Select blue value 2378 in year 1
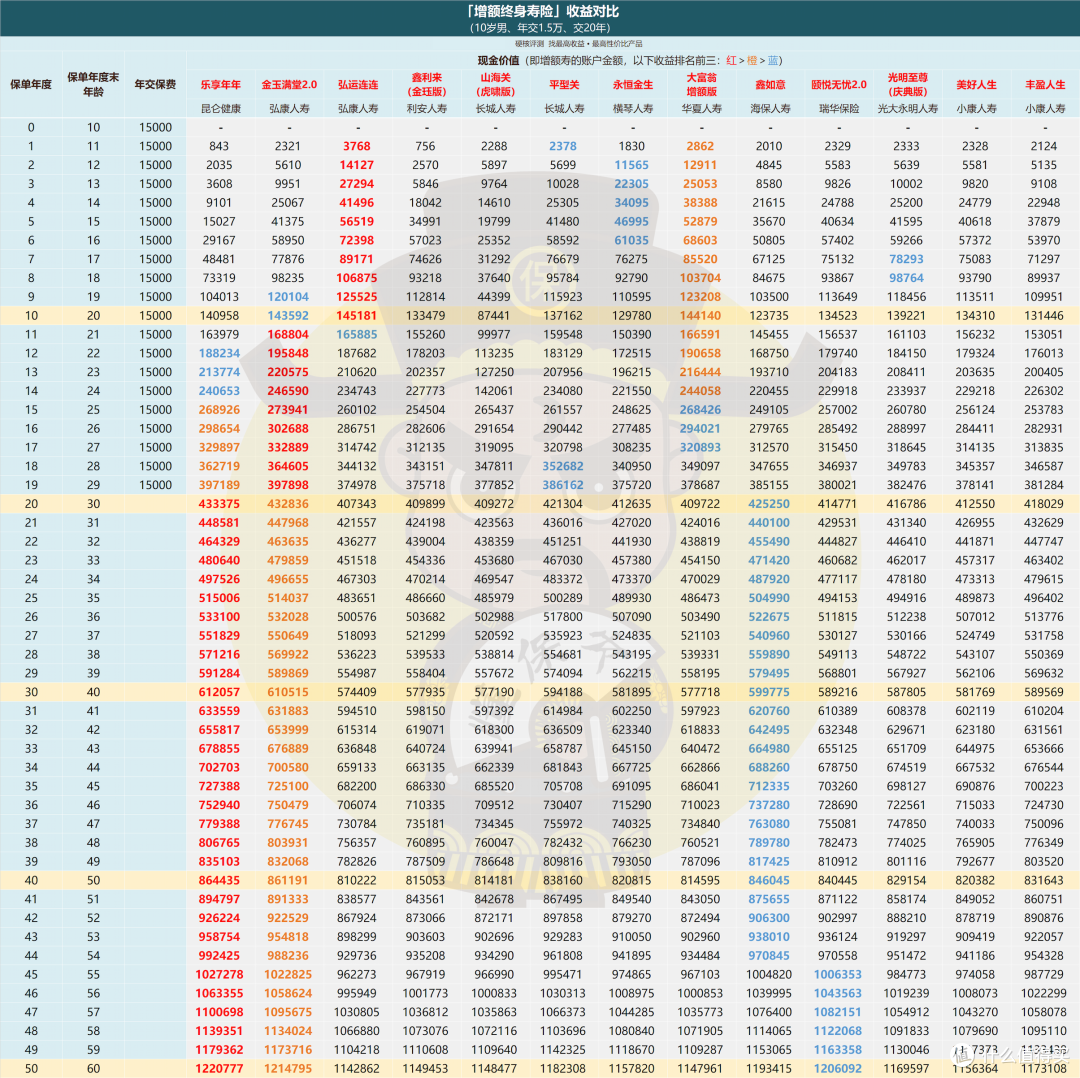The height and width of the screenshot is (1078, 1080). [563, 146]
